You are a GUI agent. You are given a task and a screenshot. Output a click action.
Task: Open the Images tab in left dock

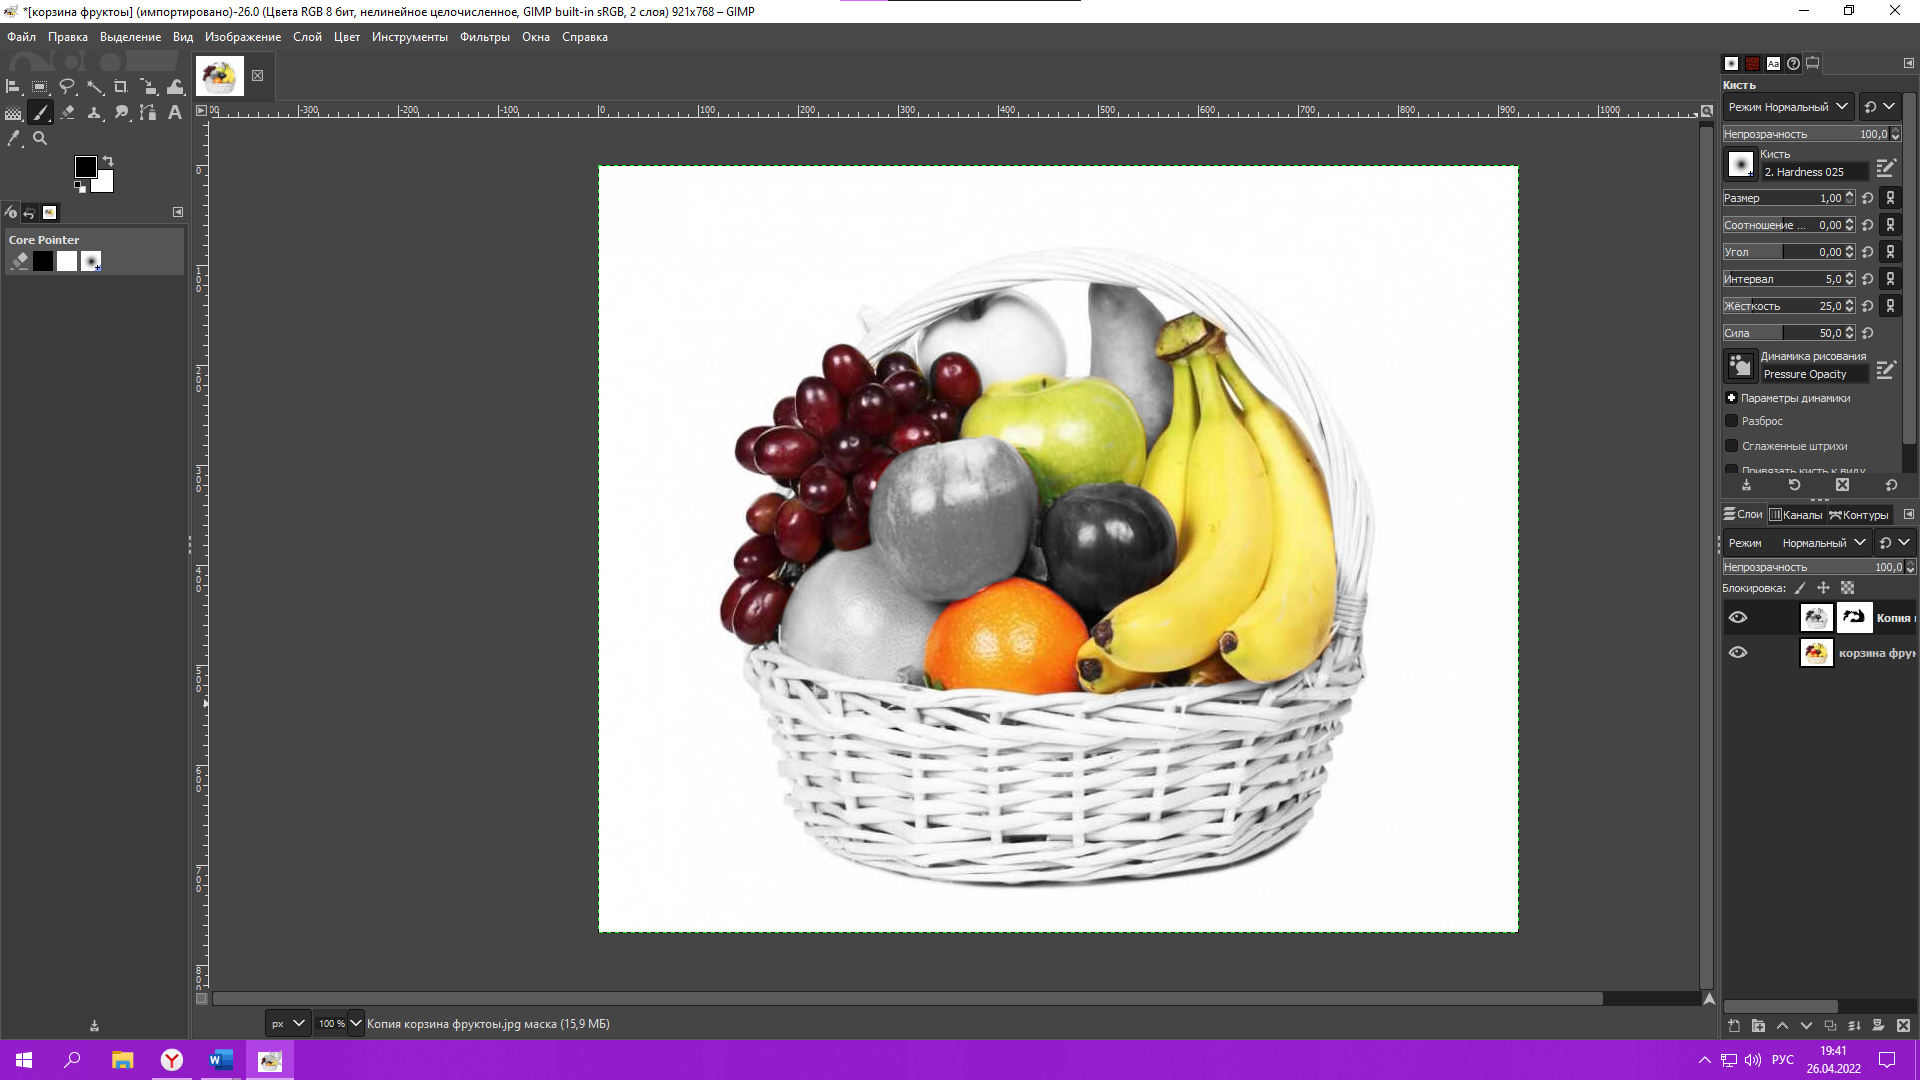click(49, 212)
